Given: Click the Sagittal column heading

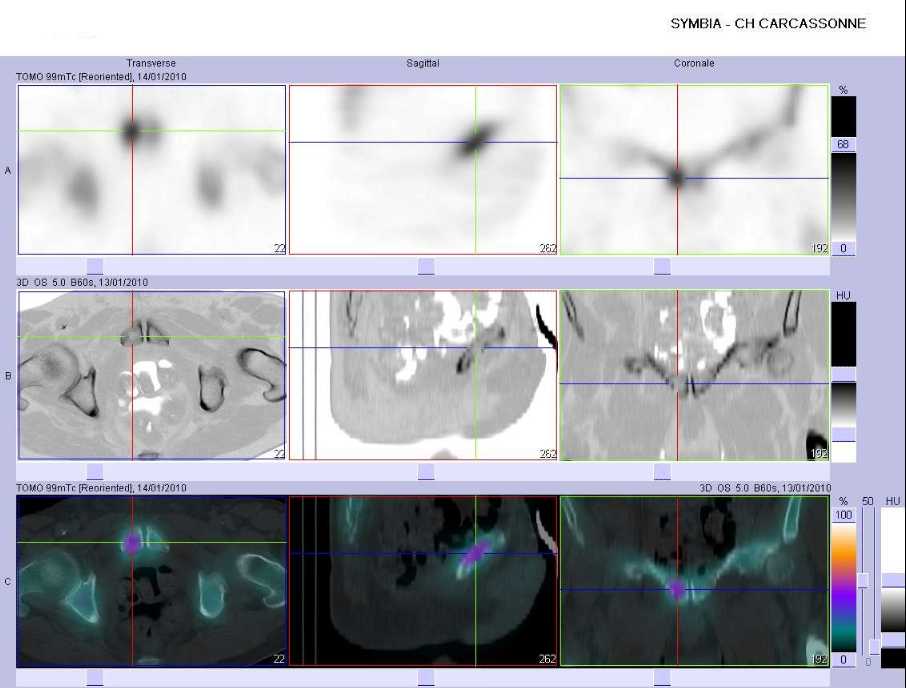Looking at the screenshot, I should [422, 63].
